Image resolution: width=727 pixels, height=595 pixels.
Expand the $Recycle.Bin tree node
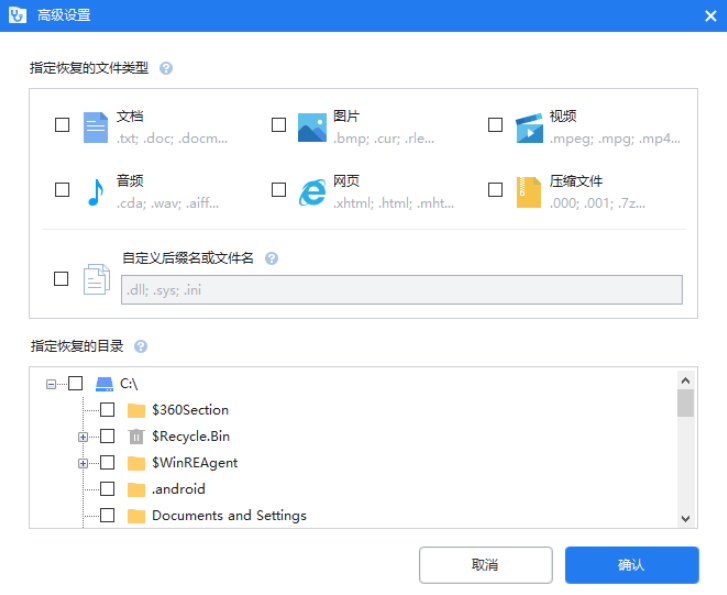point(83,437)
